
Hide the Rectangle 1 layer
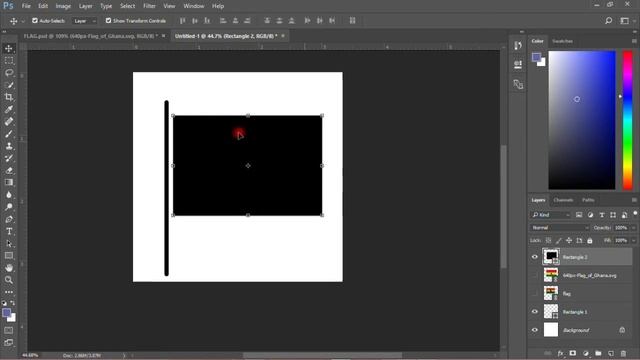point(535,312)
